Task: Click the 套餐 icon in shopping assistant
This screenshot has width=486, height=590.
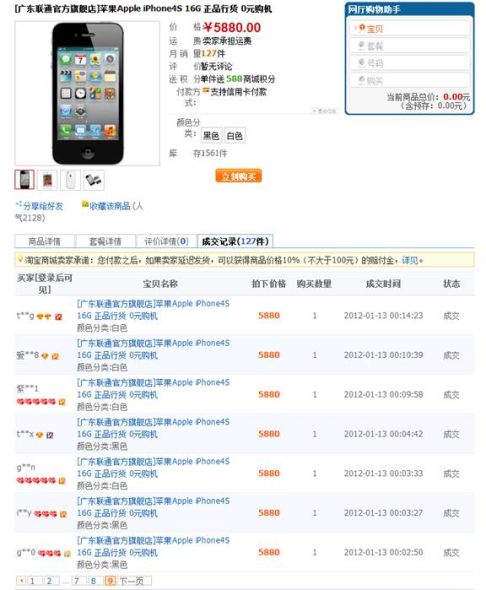Action: [x=362, y=46]
